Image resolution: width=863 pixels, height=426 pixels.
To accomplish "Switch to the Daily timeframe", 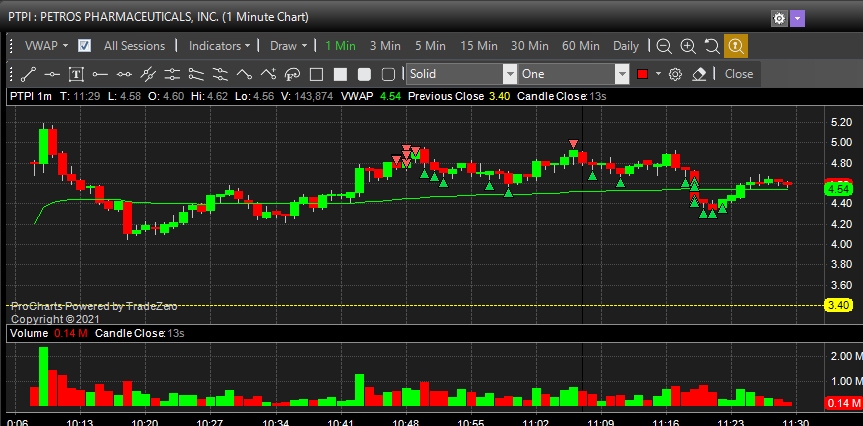I will tap(626, 46).
